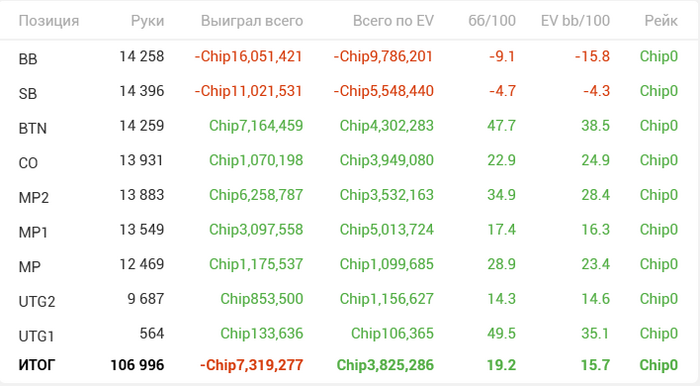Select the BB position row
The height and width of the screenshot is (386, 700).
coord(350,57)
